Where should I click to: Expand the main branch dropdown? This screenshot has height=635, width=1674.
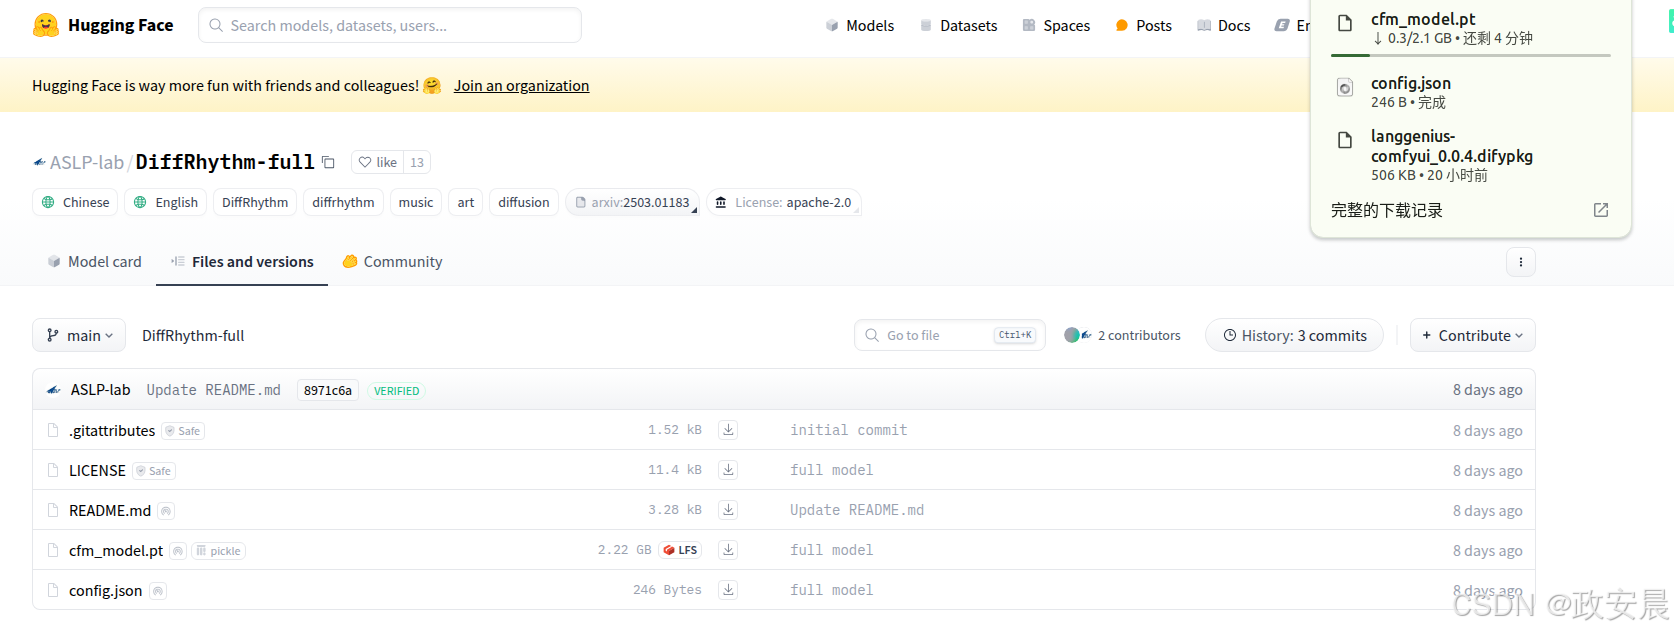79,335
